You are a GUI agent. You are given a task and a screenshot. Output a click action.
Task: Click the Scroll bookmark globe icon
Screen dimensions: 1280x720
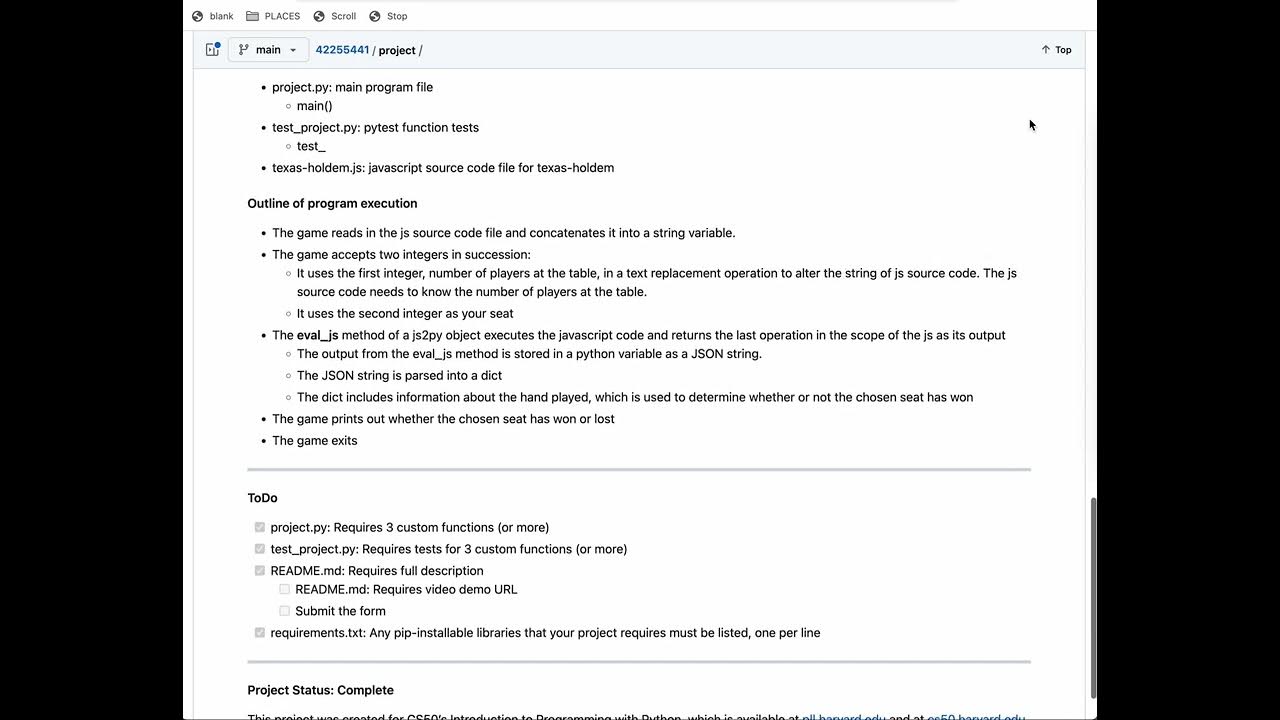click(319, 16)
